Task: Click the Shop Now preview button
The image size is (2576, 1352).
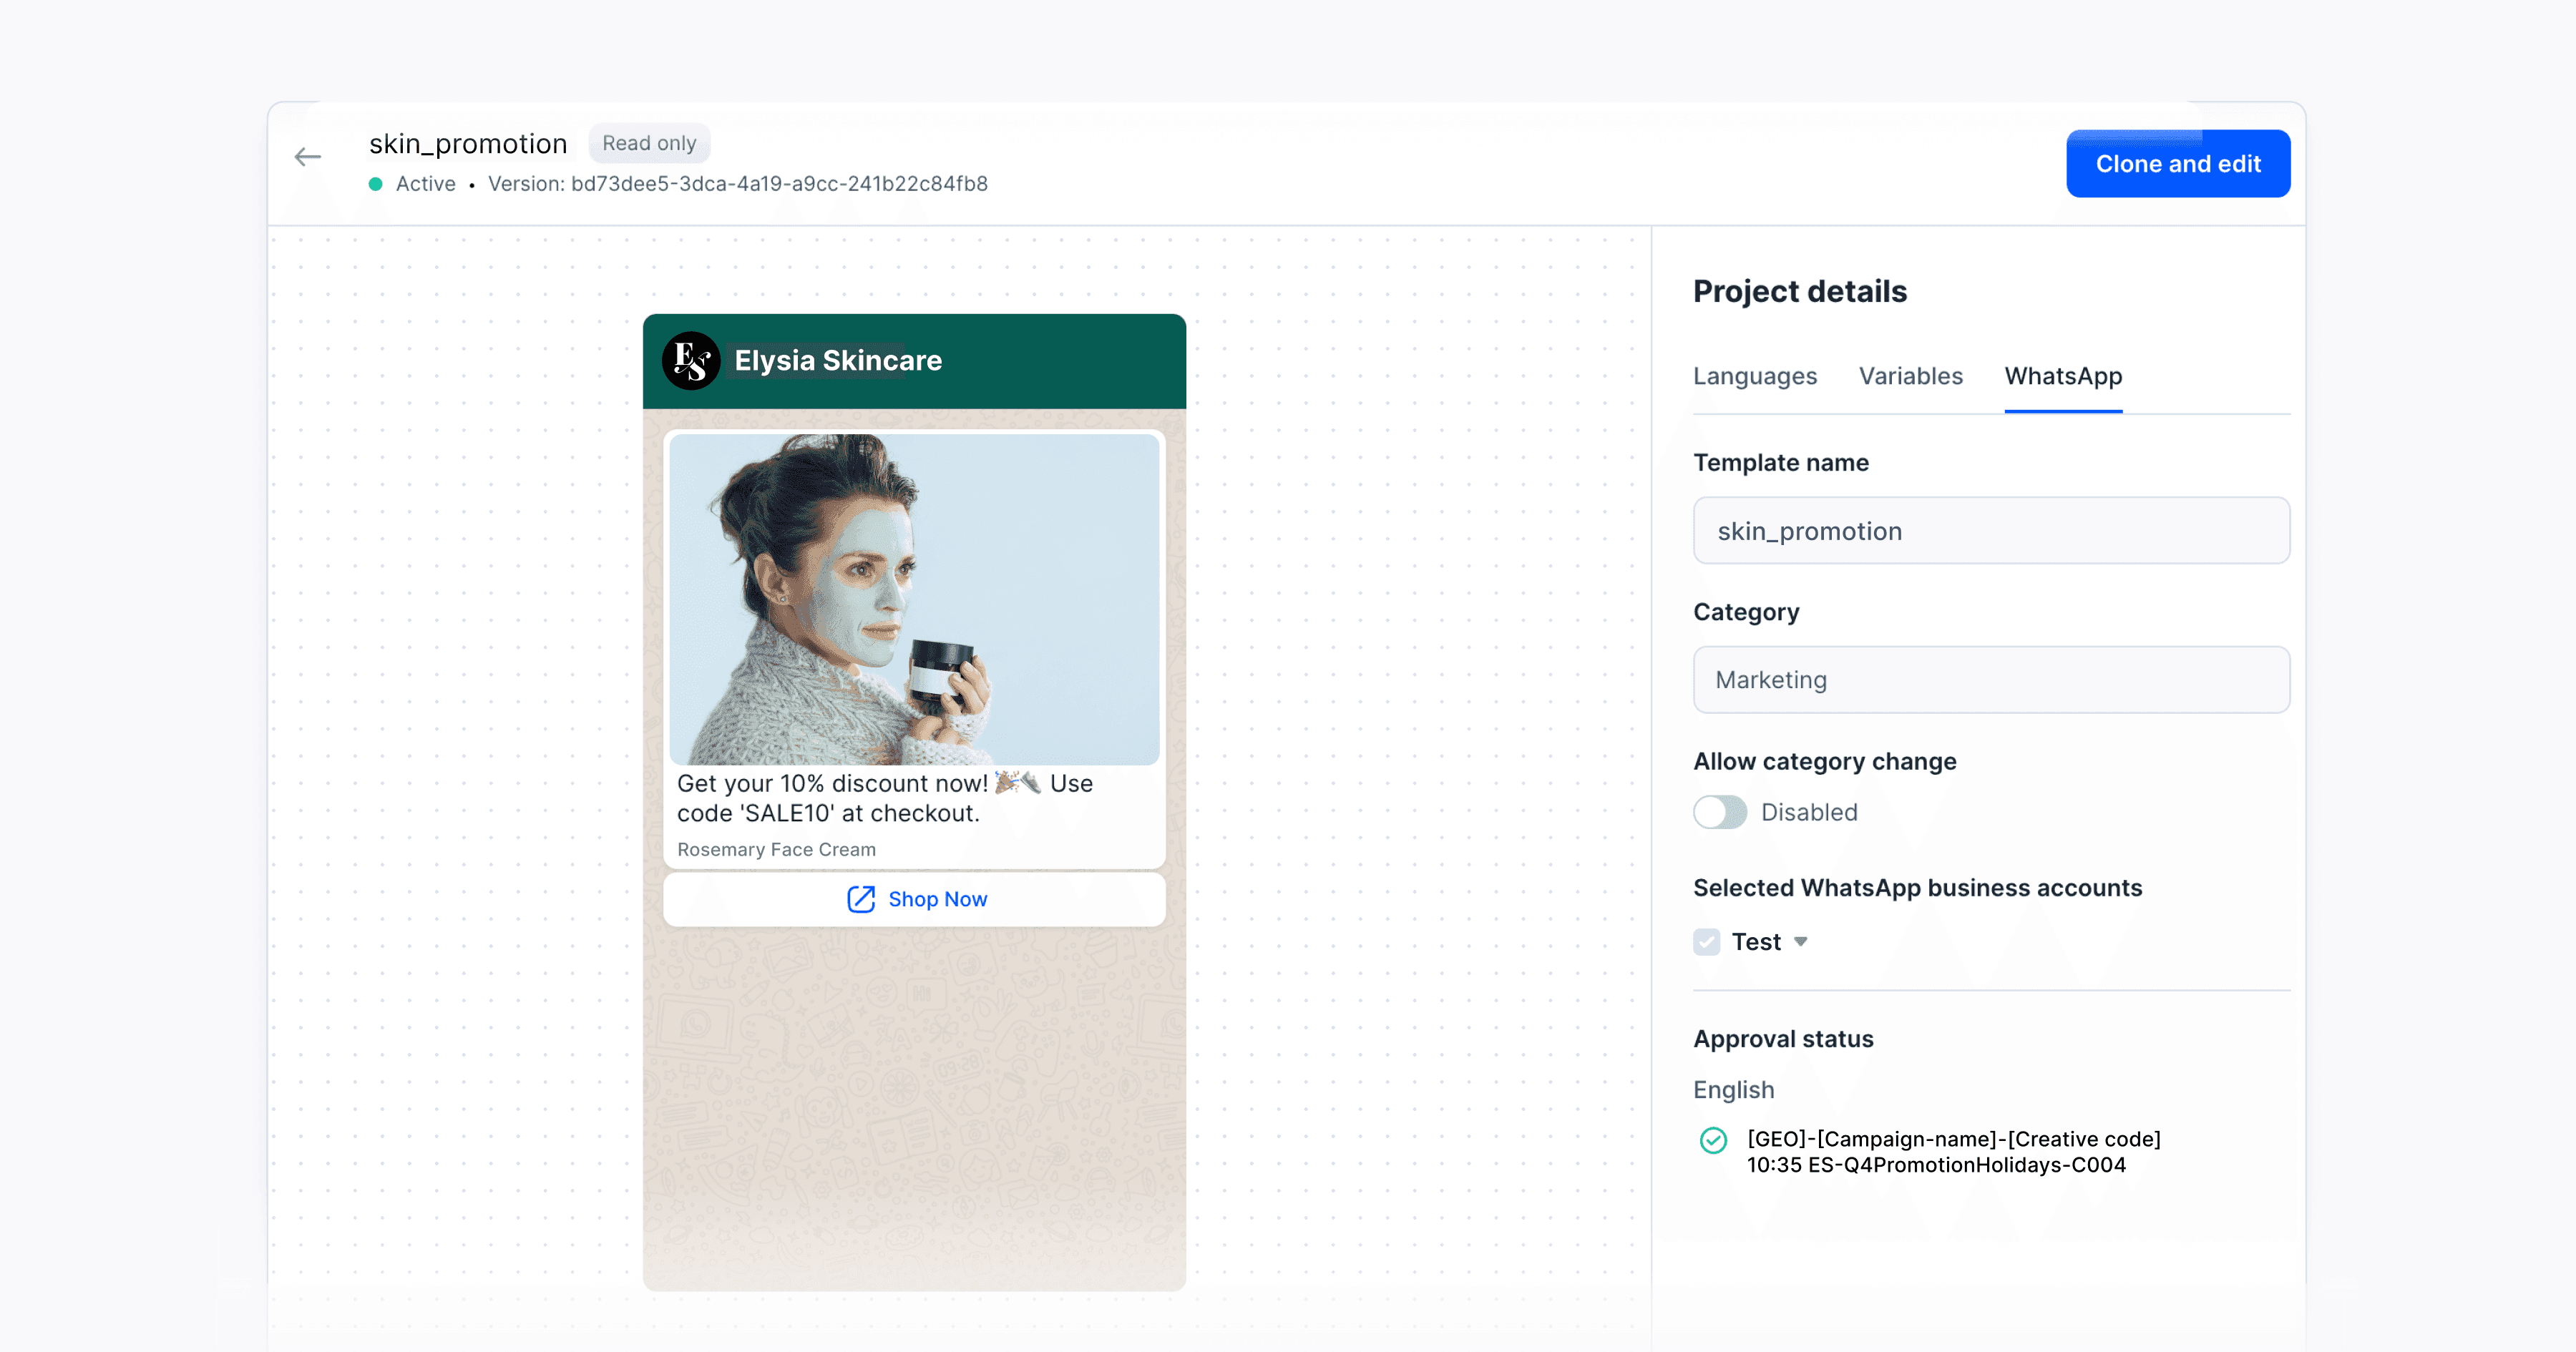Action: [x=914, y=899]
